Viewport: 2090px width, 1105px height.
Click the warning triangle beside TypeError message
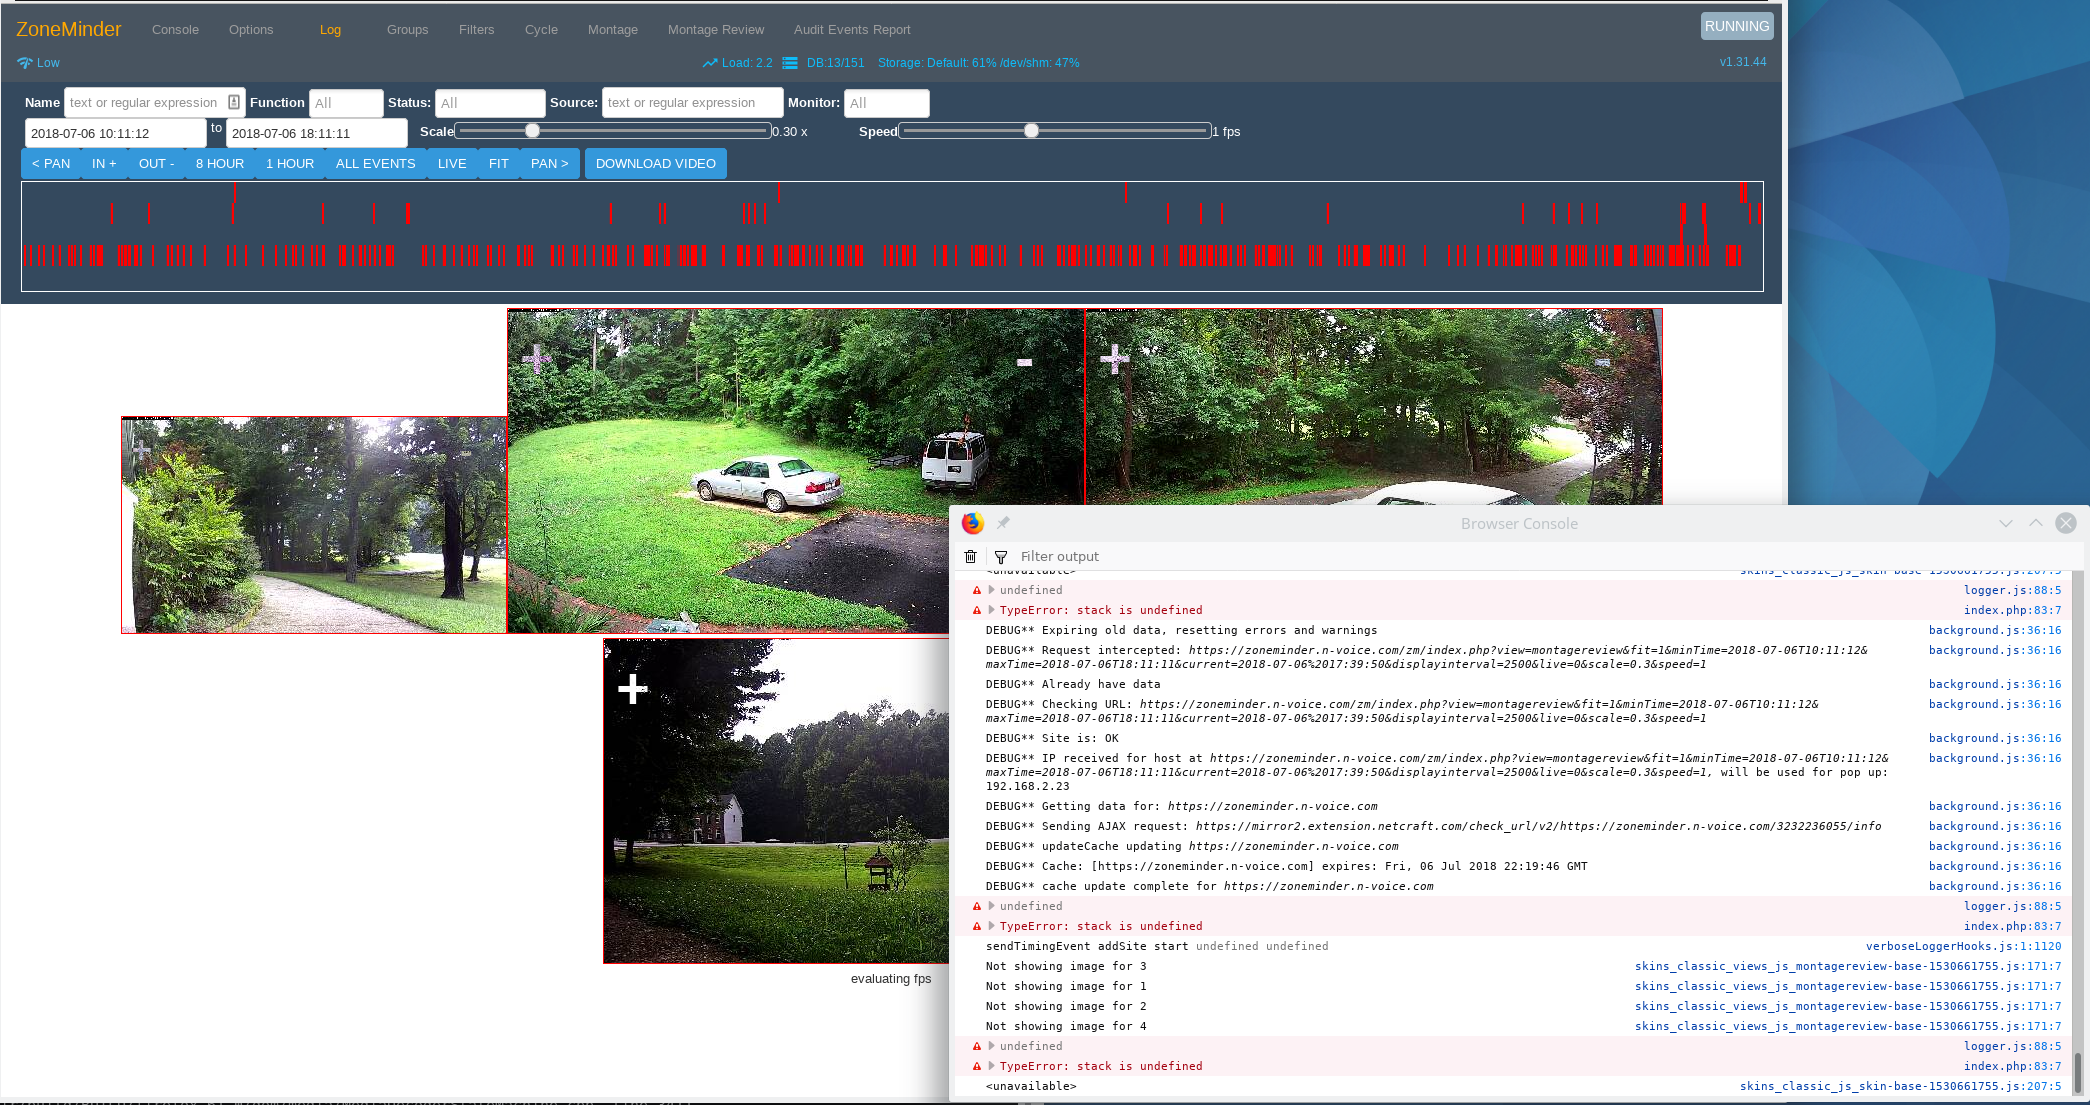tap(977, 610)
